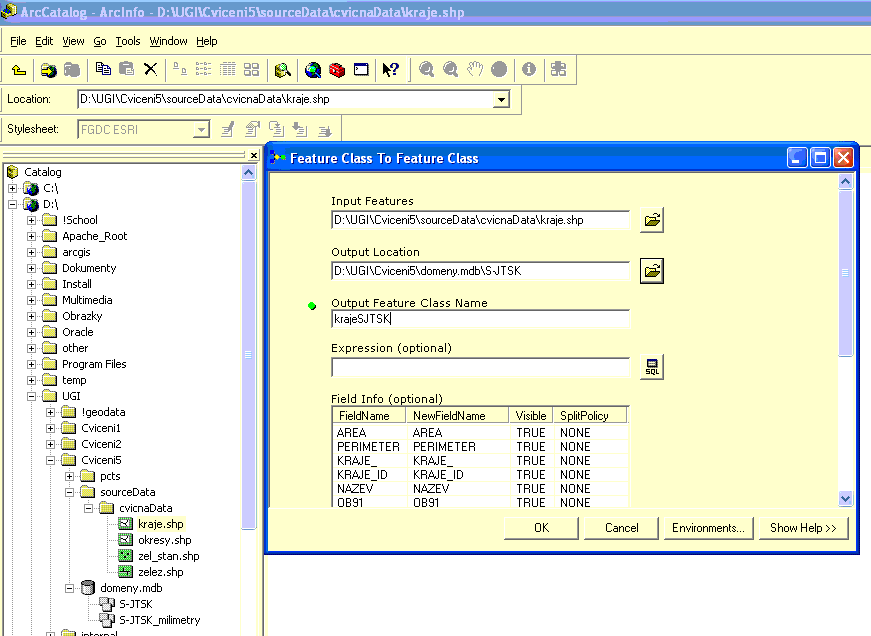
Task: Expand the !School folder
Action: [32, 221]
